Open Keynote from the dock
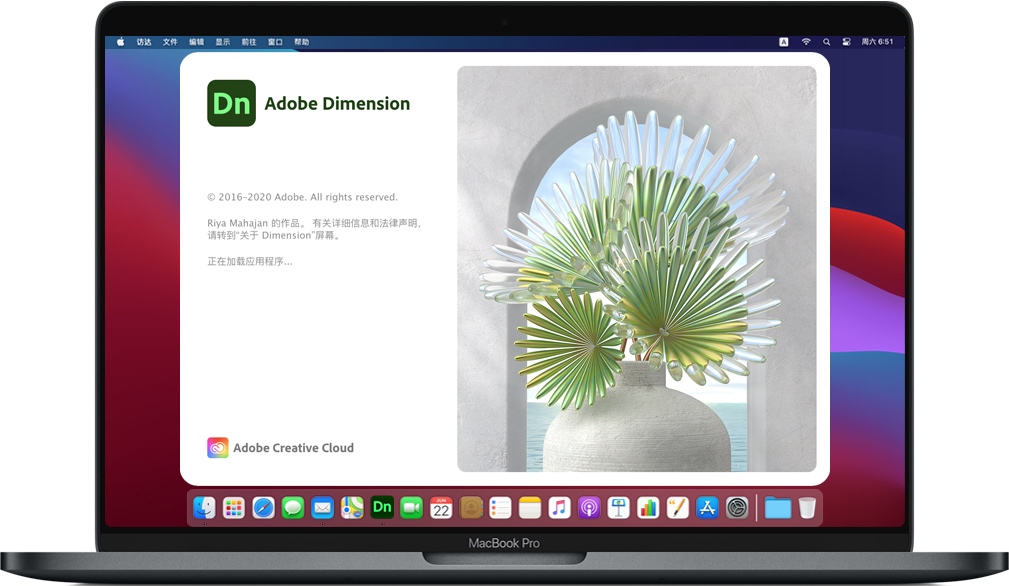Image resolution: width=1009 pixels, height=586 pixels. click(618, 508)
